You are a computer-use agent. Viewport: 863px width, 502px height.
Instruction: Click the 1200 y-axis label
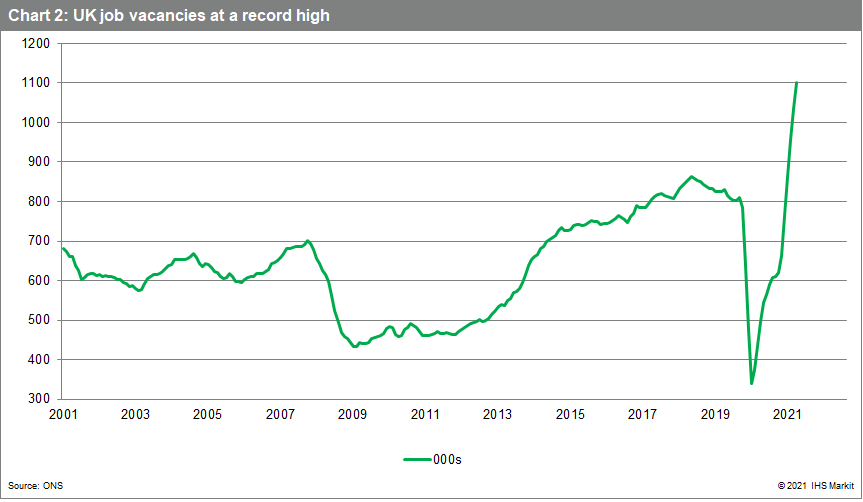coord(36,43)
